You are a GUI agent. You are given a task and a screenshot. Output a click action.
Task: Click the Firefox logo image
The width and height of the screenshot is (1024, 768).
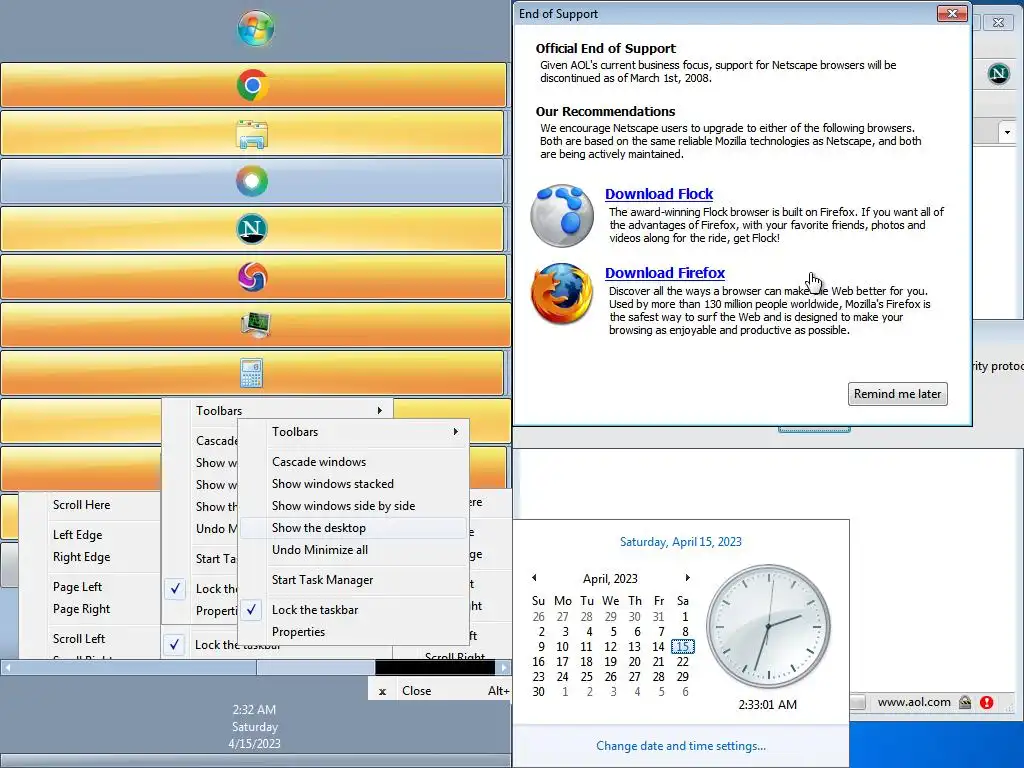562,294
